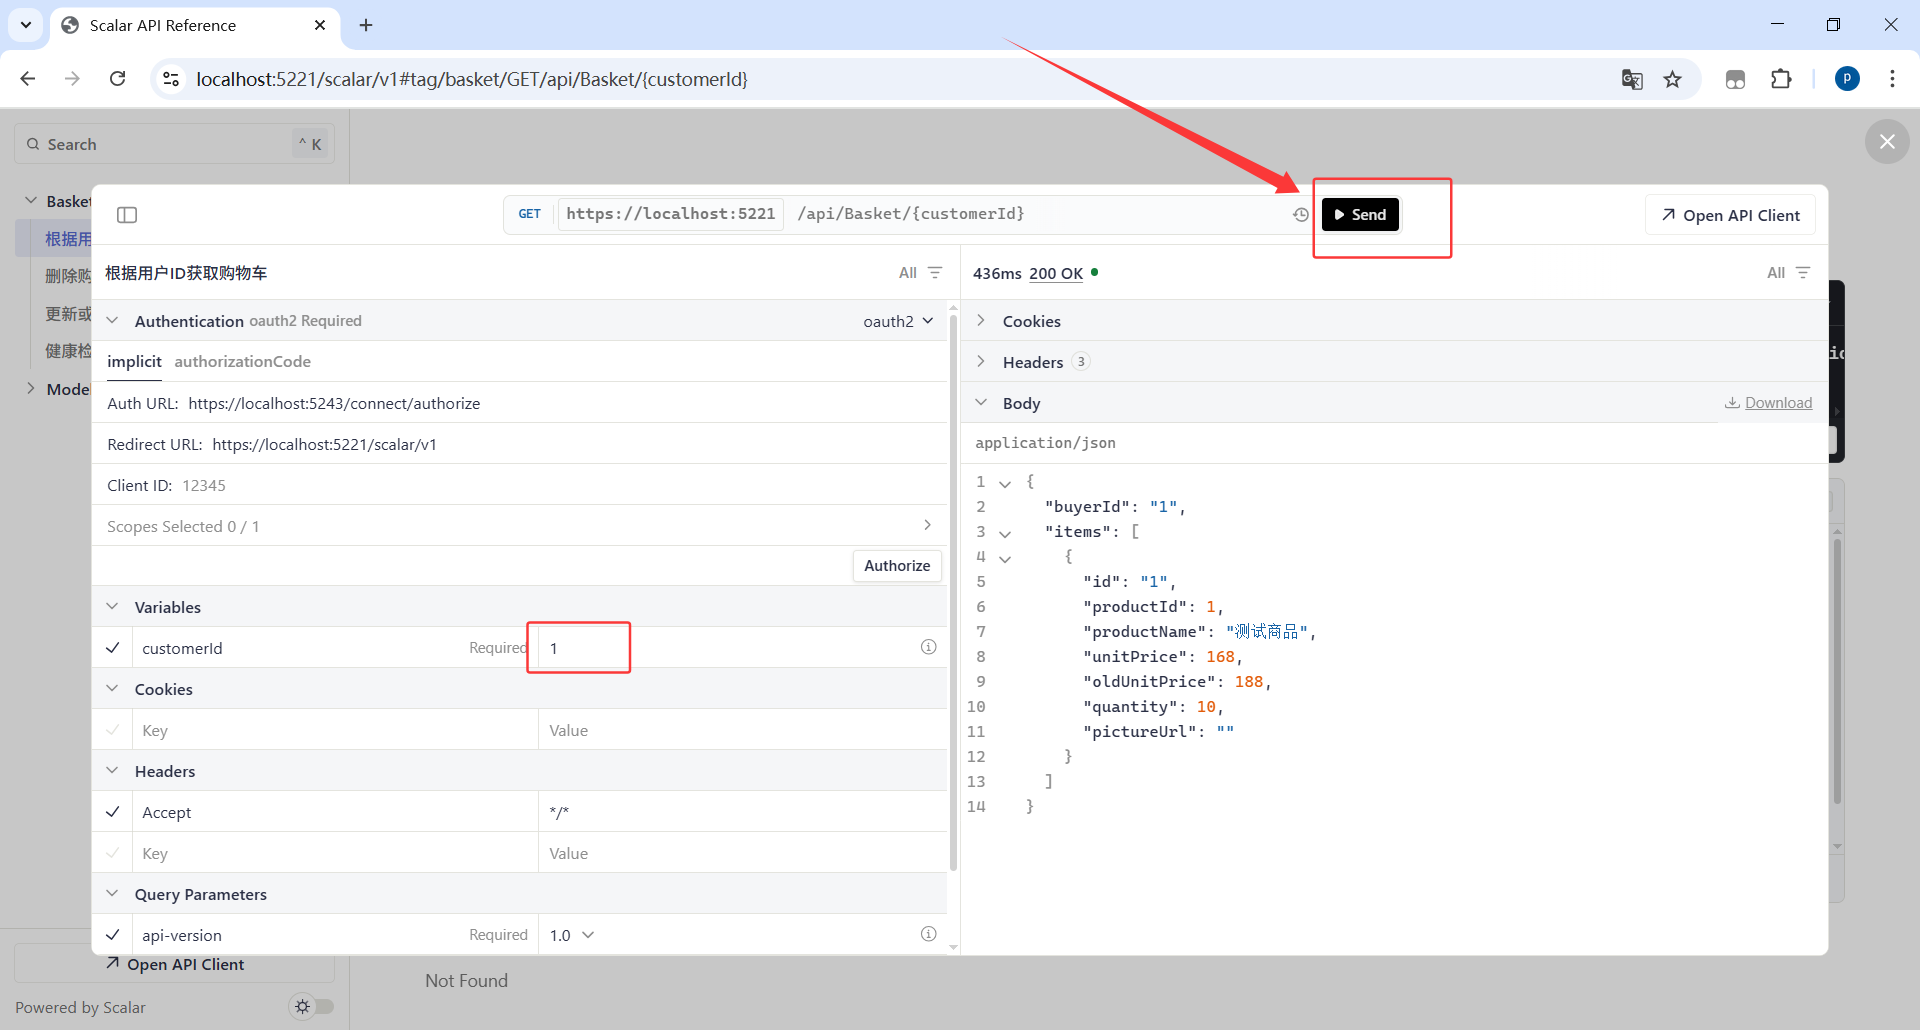
Task: Reload the browser page
Action: [x=117, y=79]
